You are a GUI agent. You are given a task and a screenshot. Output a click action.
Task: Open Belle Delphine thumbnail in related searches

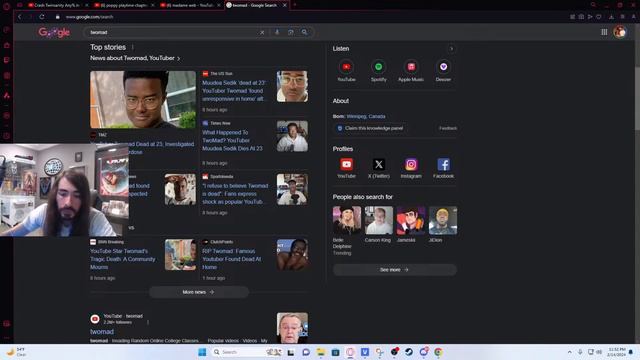pos(347,220)
